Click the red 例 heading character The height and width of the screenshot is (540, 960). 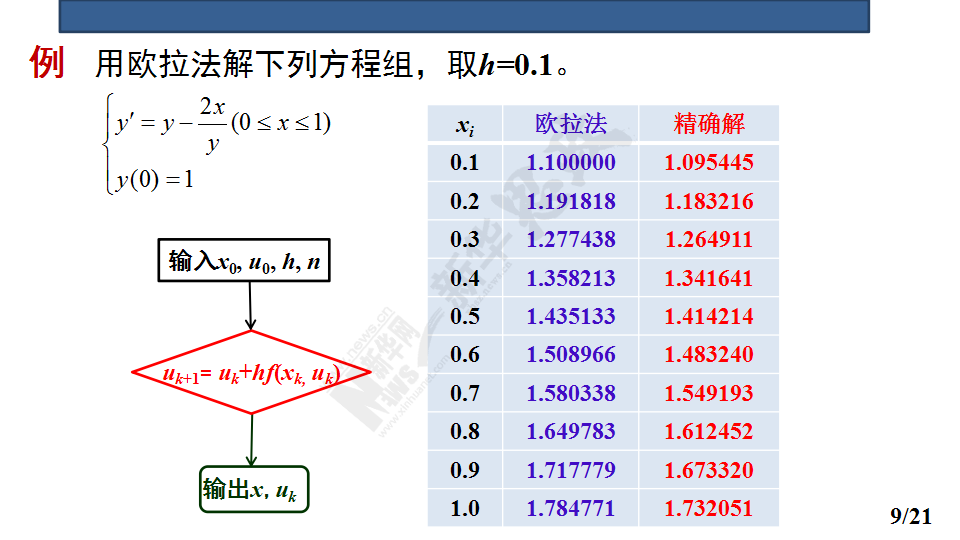coord(47,62)
